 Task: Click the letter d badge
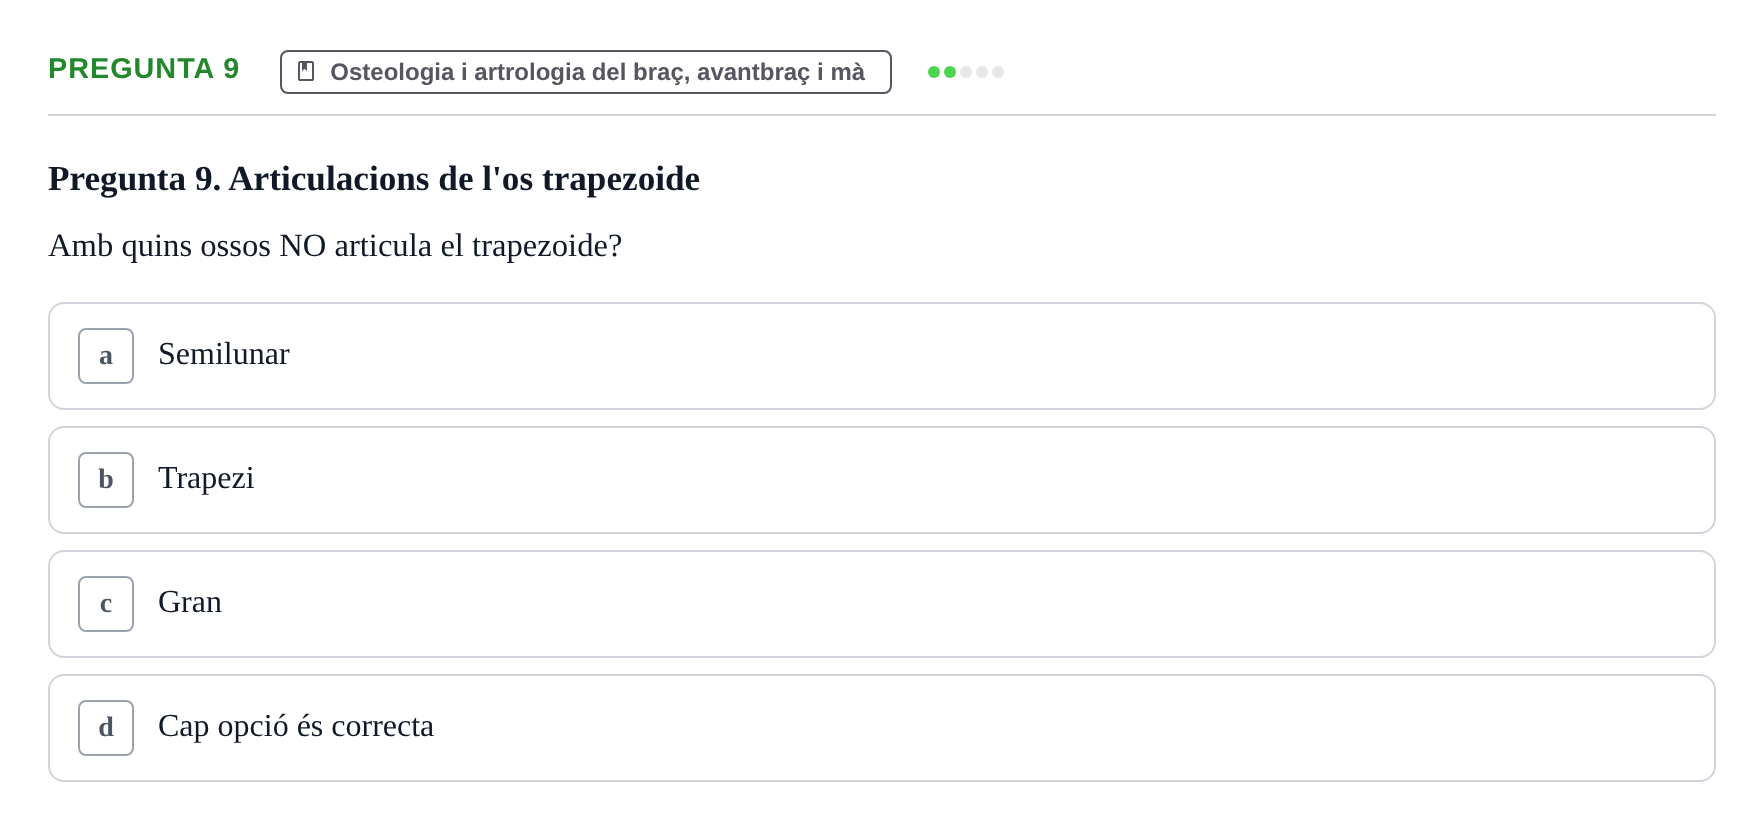106,728
